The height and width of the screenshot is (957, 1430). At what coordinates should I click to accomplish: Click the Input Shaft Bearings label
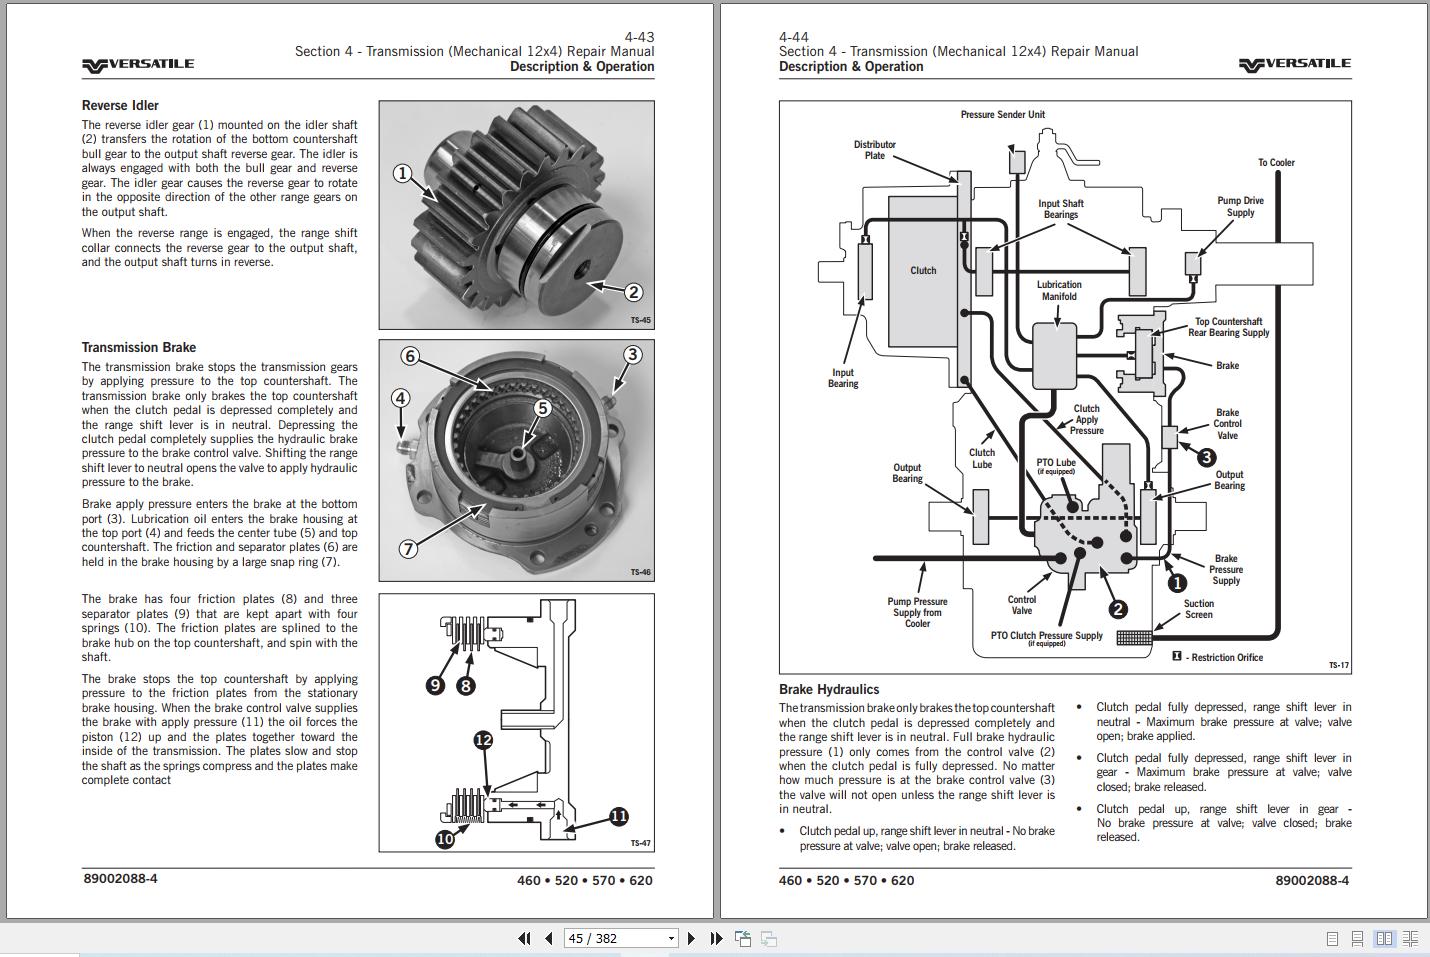pyautogui.click(x=1060, y=209)
